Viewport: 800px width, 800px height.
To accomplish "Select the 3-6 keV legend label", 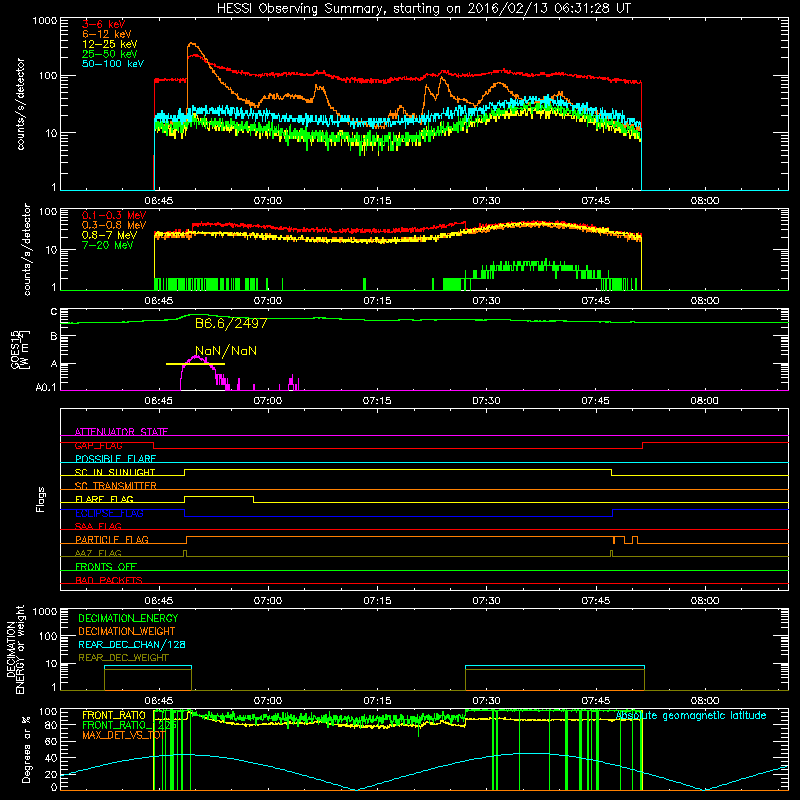I will (104, 24).
